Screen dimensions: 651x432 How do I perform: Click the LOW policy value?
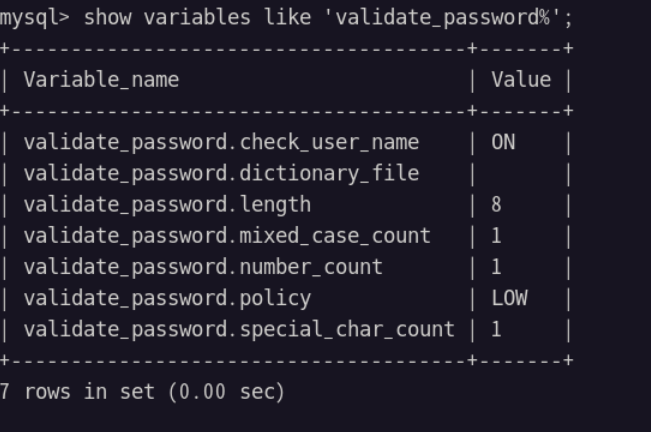(509, 298)
